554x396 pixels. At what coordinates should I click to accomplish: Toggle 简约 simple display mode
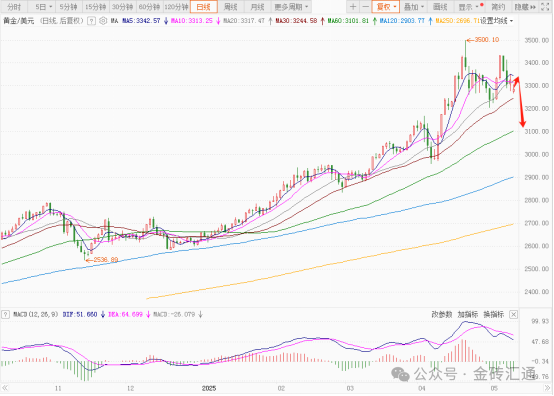pyautogui.click(x=498, y=7)
